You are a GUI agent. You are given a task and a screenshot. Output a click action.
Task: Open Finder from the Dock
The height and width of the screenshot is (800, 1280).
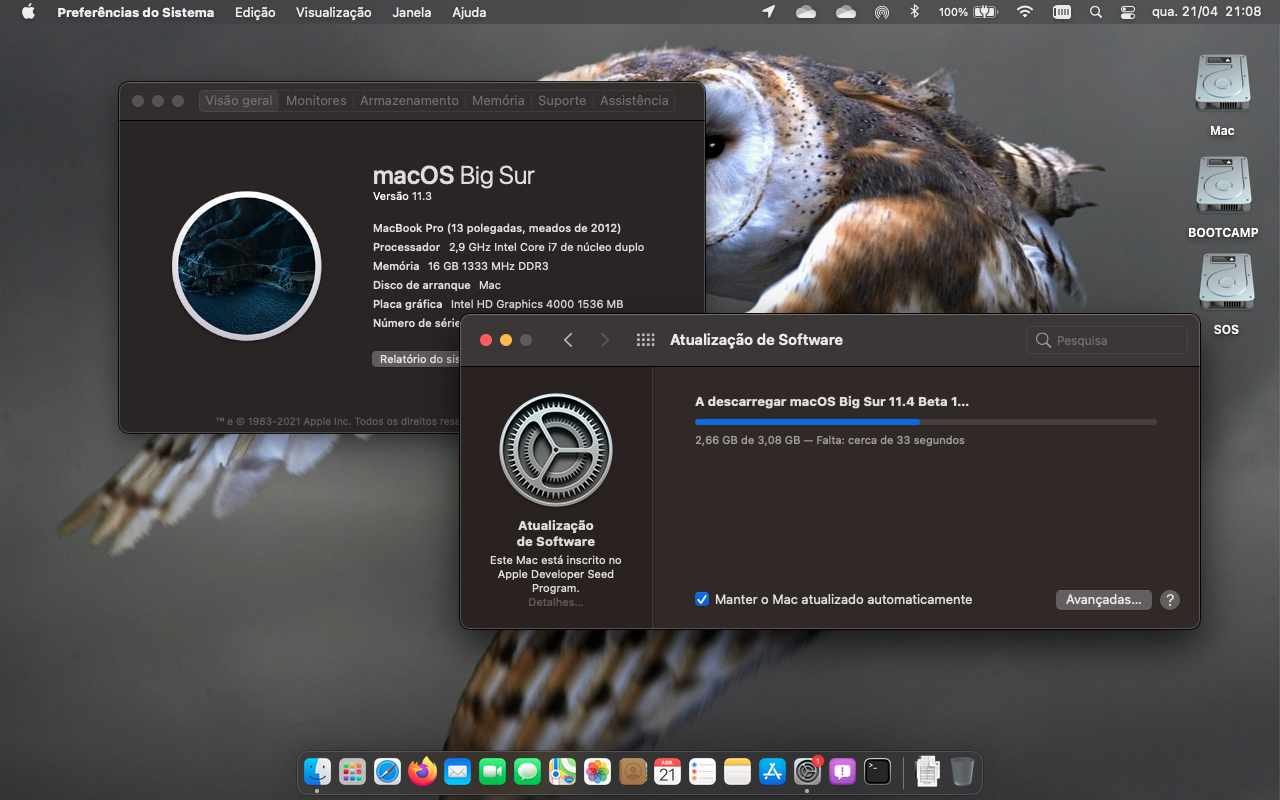coord(317,771)
